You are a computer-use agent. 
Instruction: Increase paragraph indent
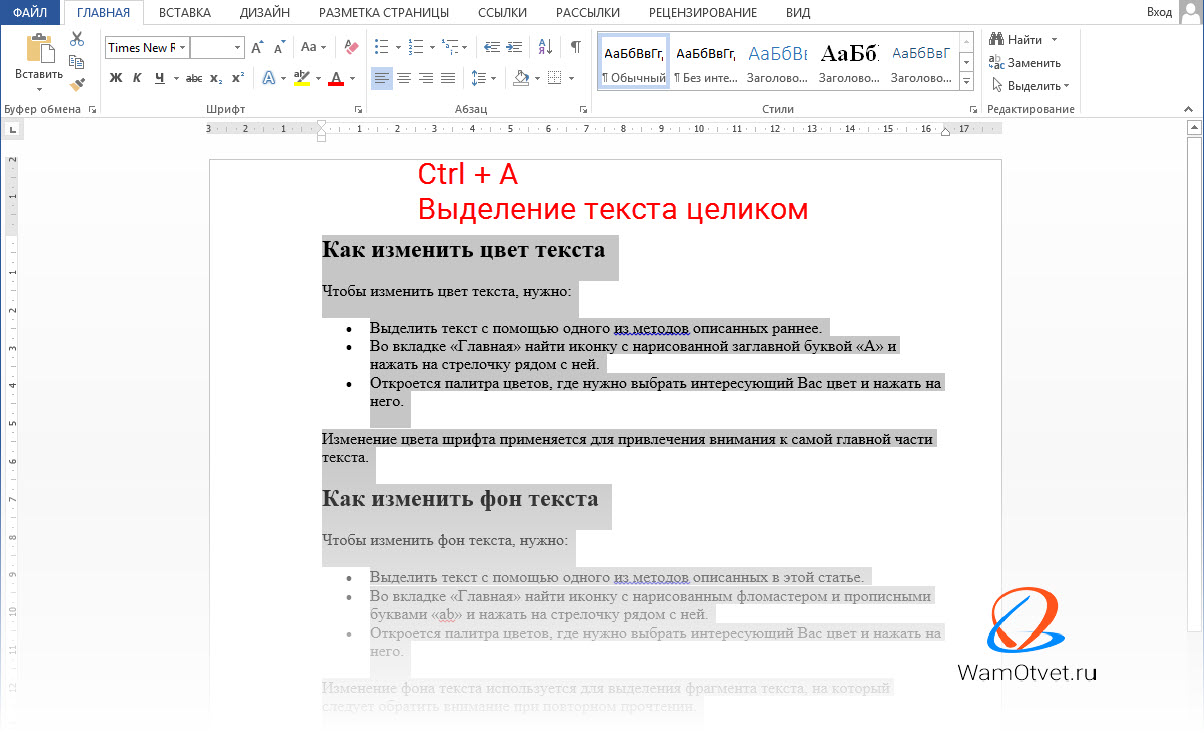point(514,47)
